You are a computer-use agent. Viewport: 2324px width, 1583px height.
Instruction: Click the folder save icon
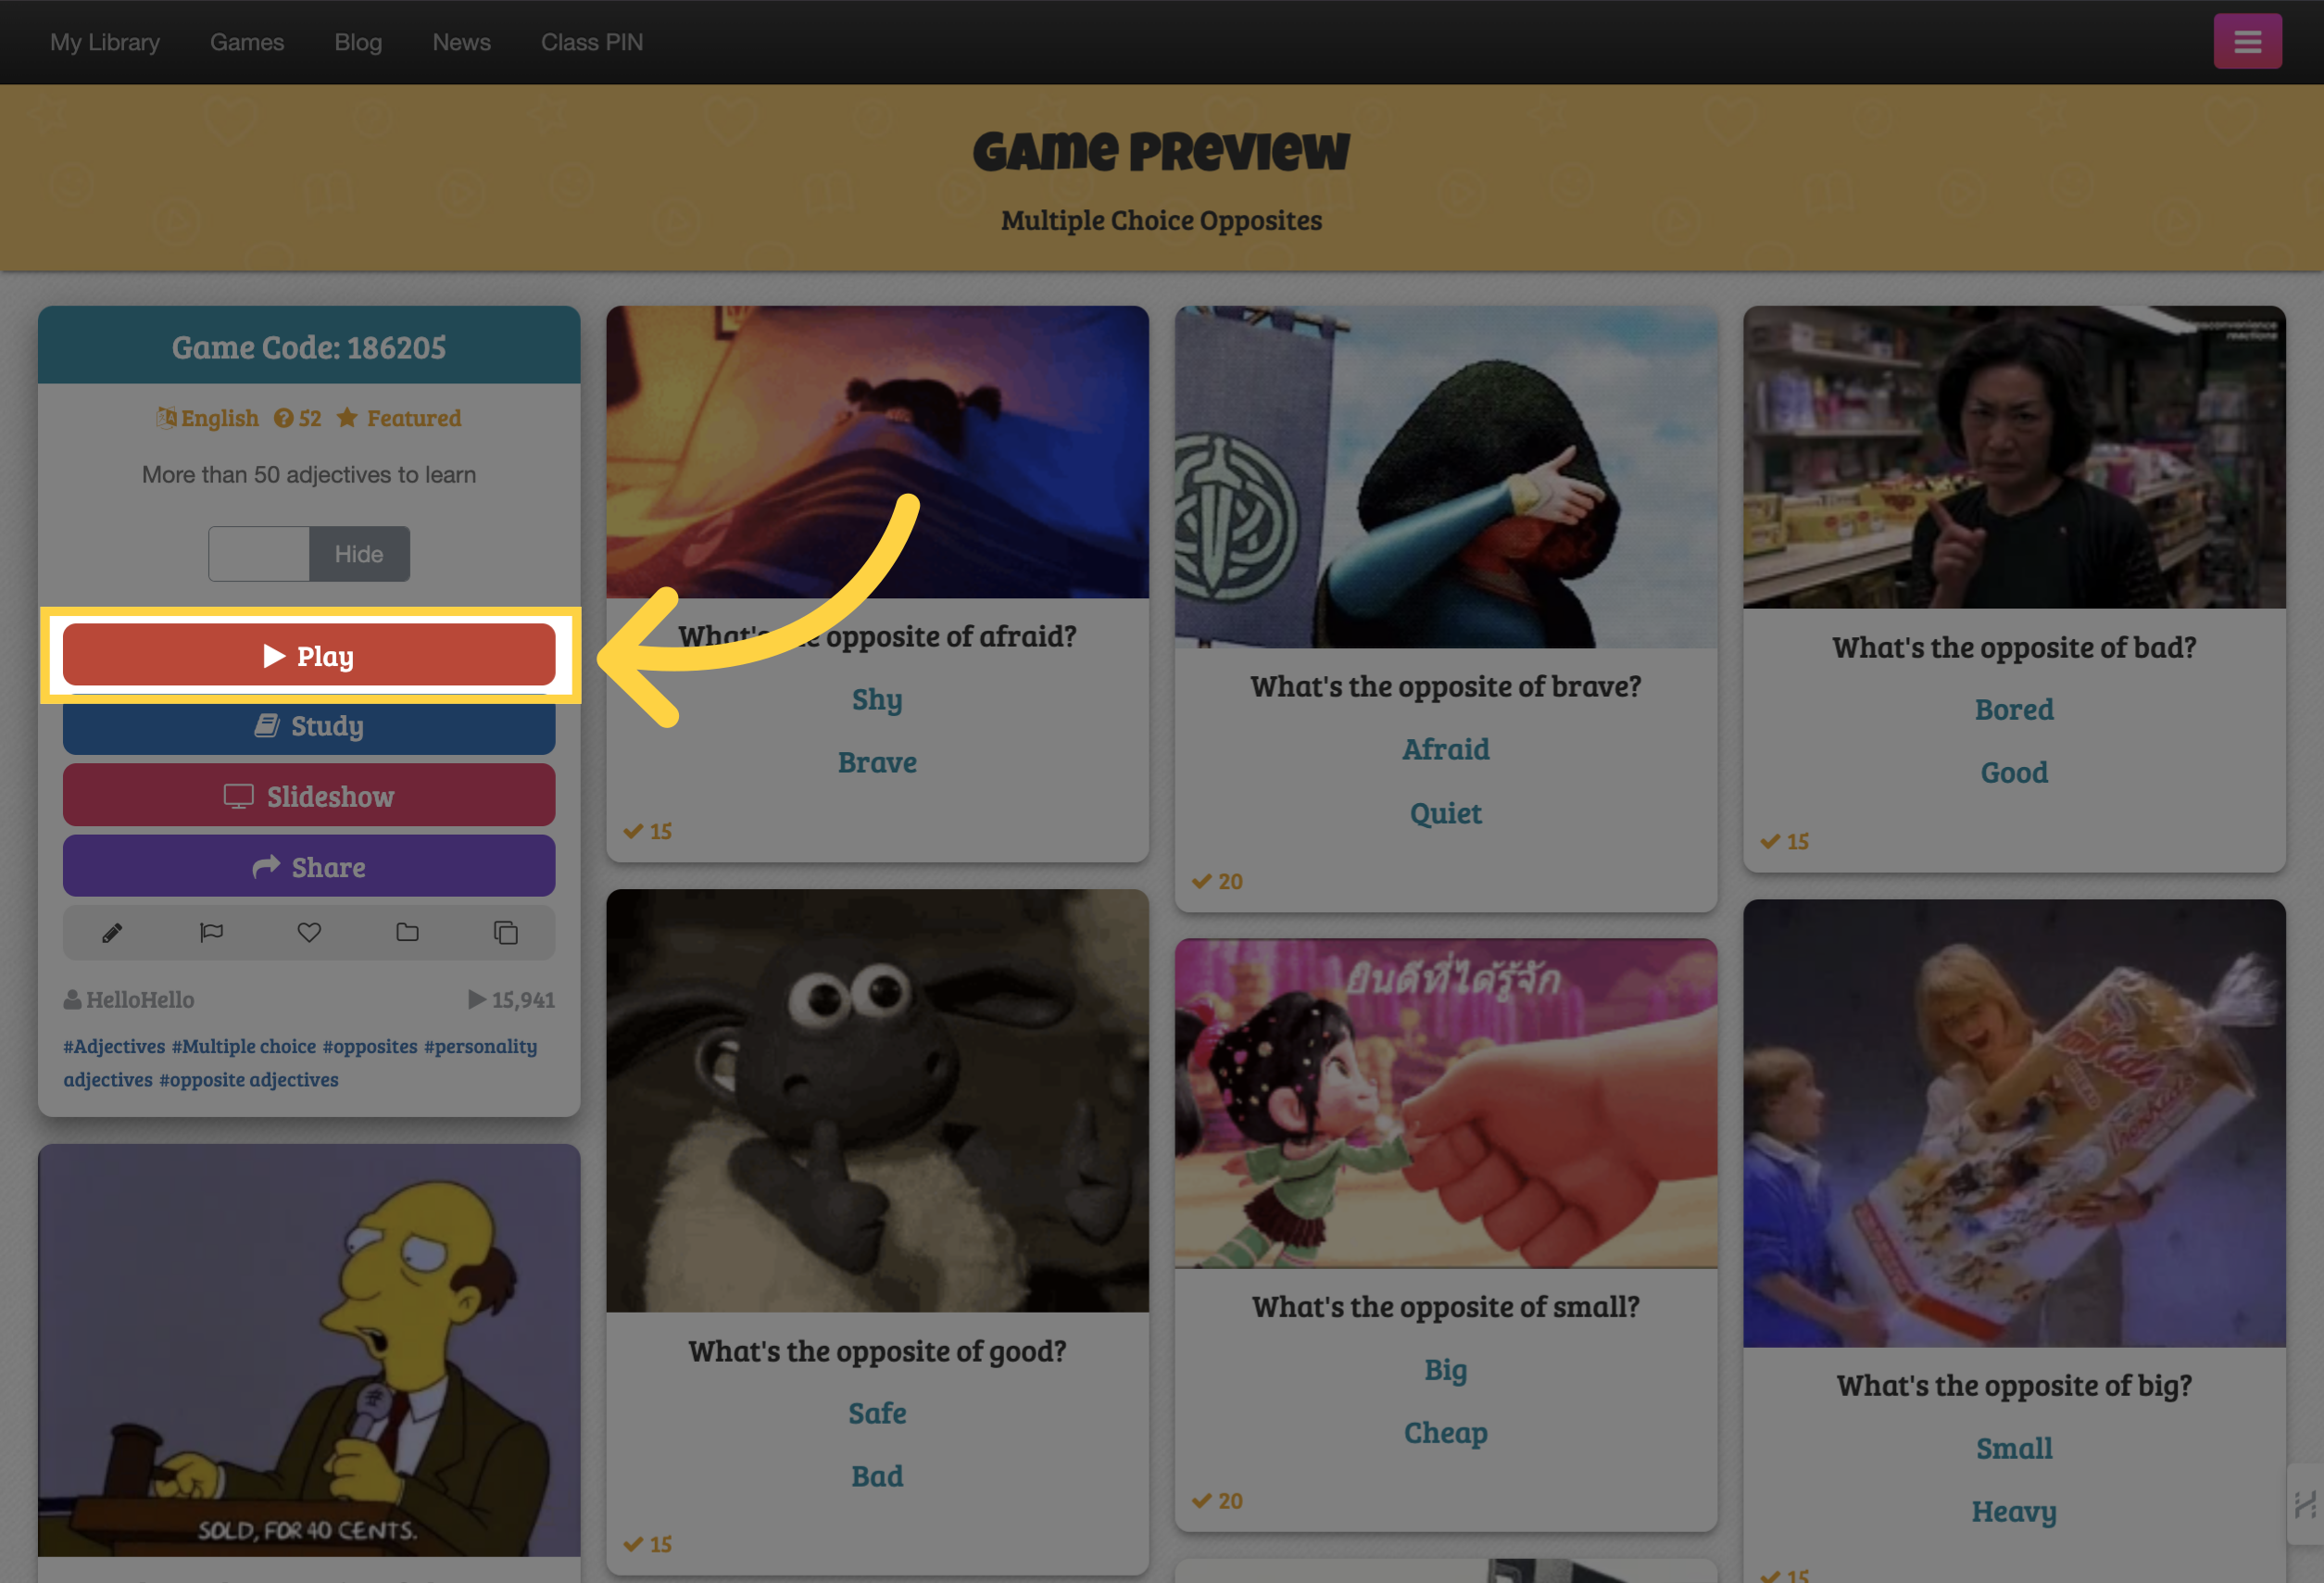(407, 933)
